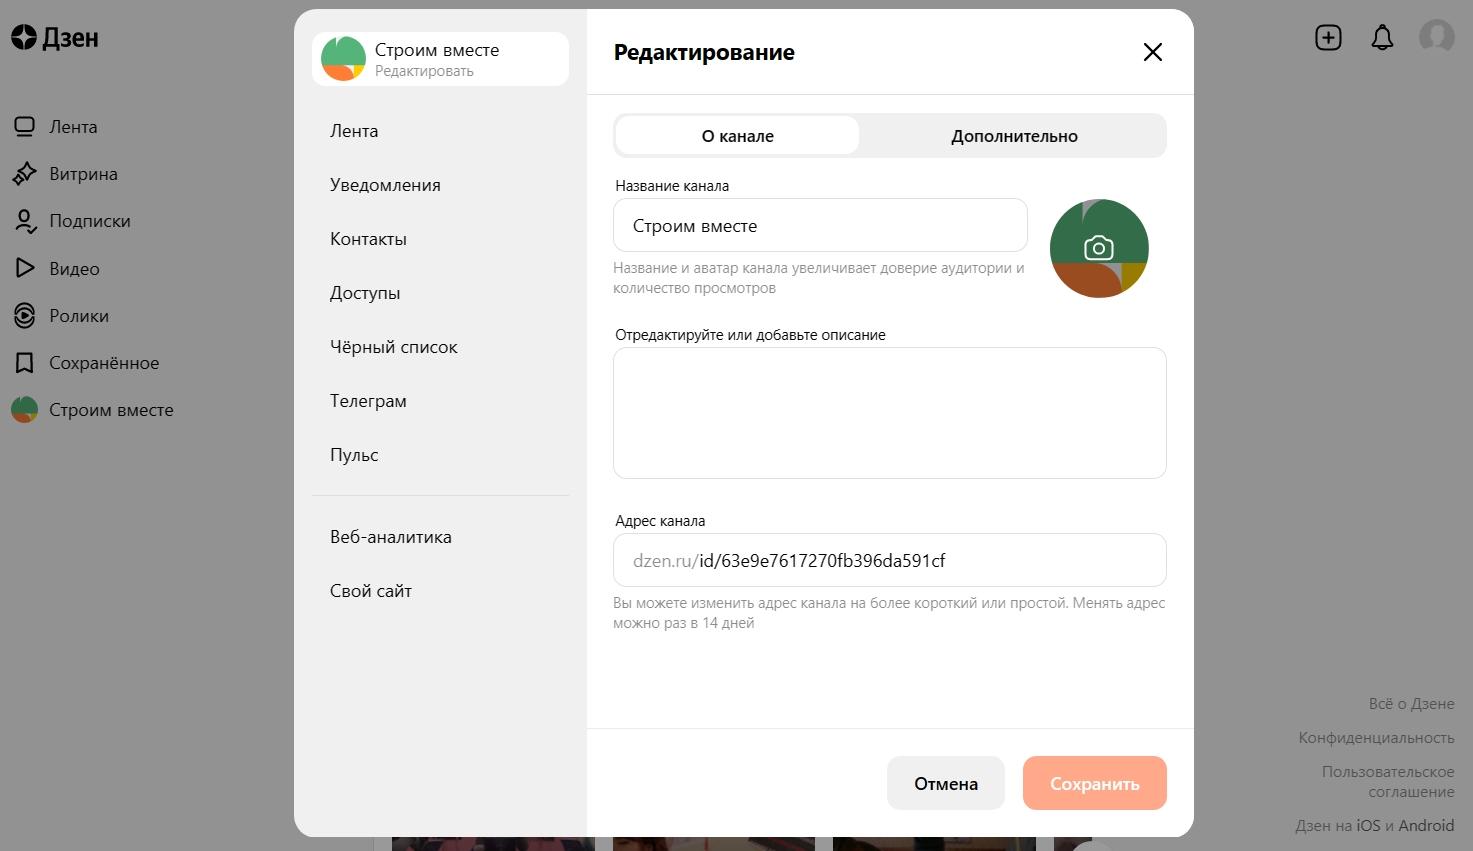Screen dimensions: 1473x851
Task: Open Пользовательское соглашение footer link
Action: click(1388, 782)
